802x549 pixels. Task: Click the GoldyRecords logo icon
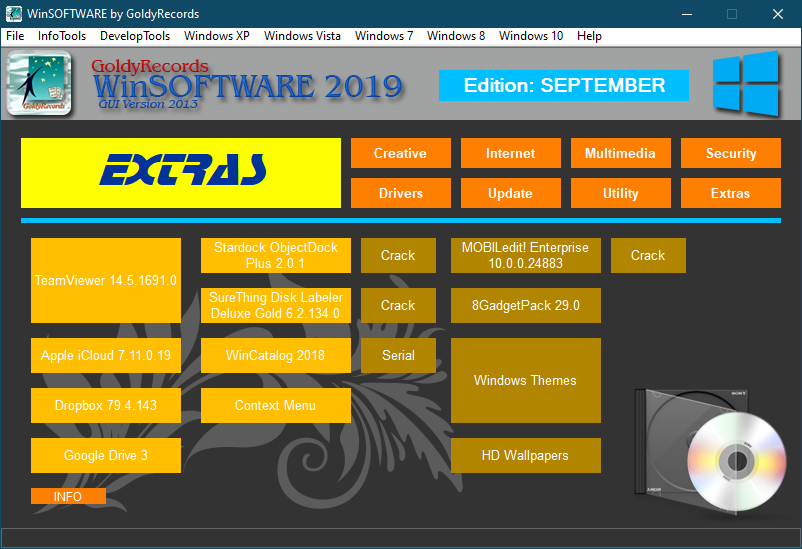[39, 83]
